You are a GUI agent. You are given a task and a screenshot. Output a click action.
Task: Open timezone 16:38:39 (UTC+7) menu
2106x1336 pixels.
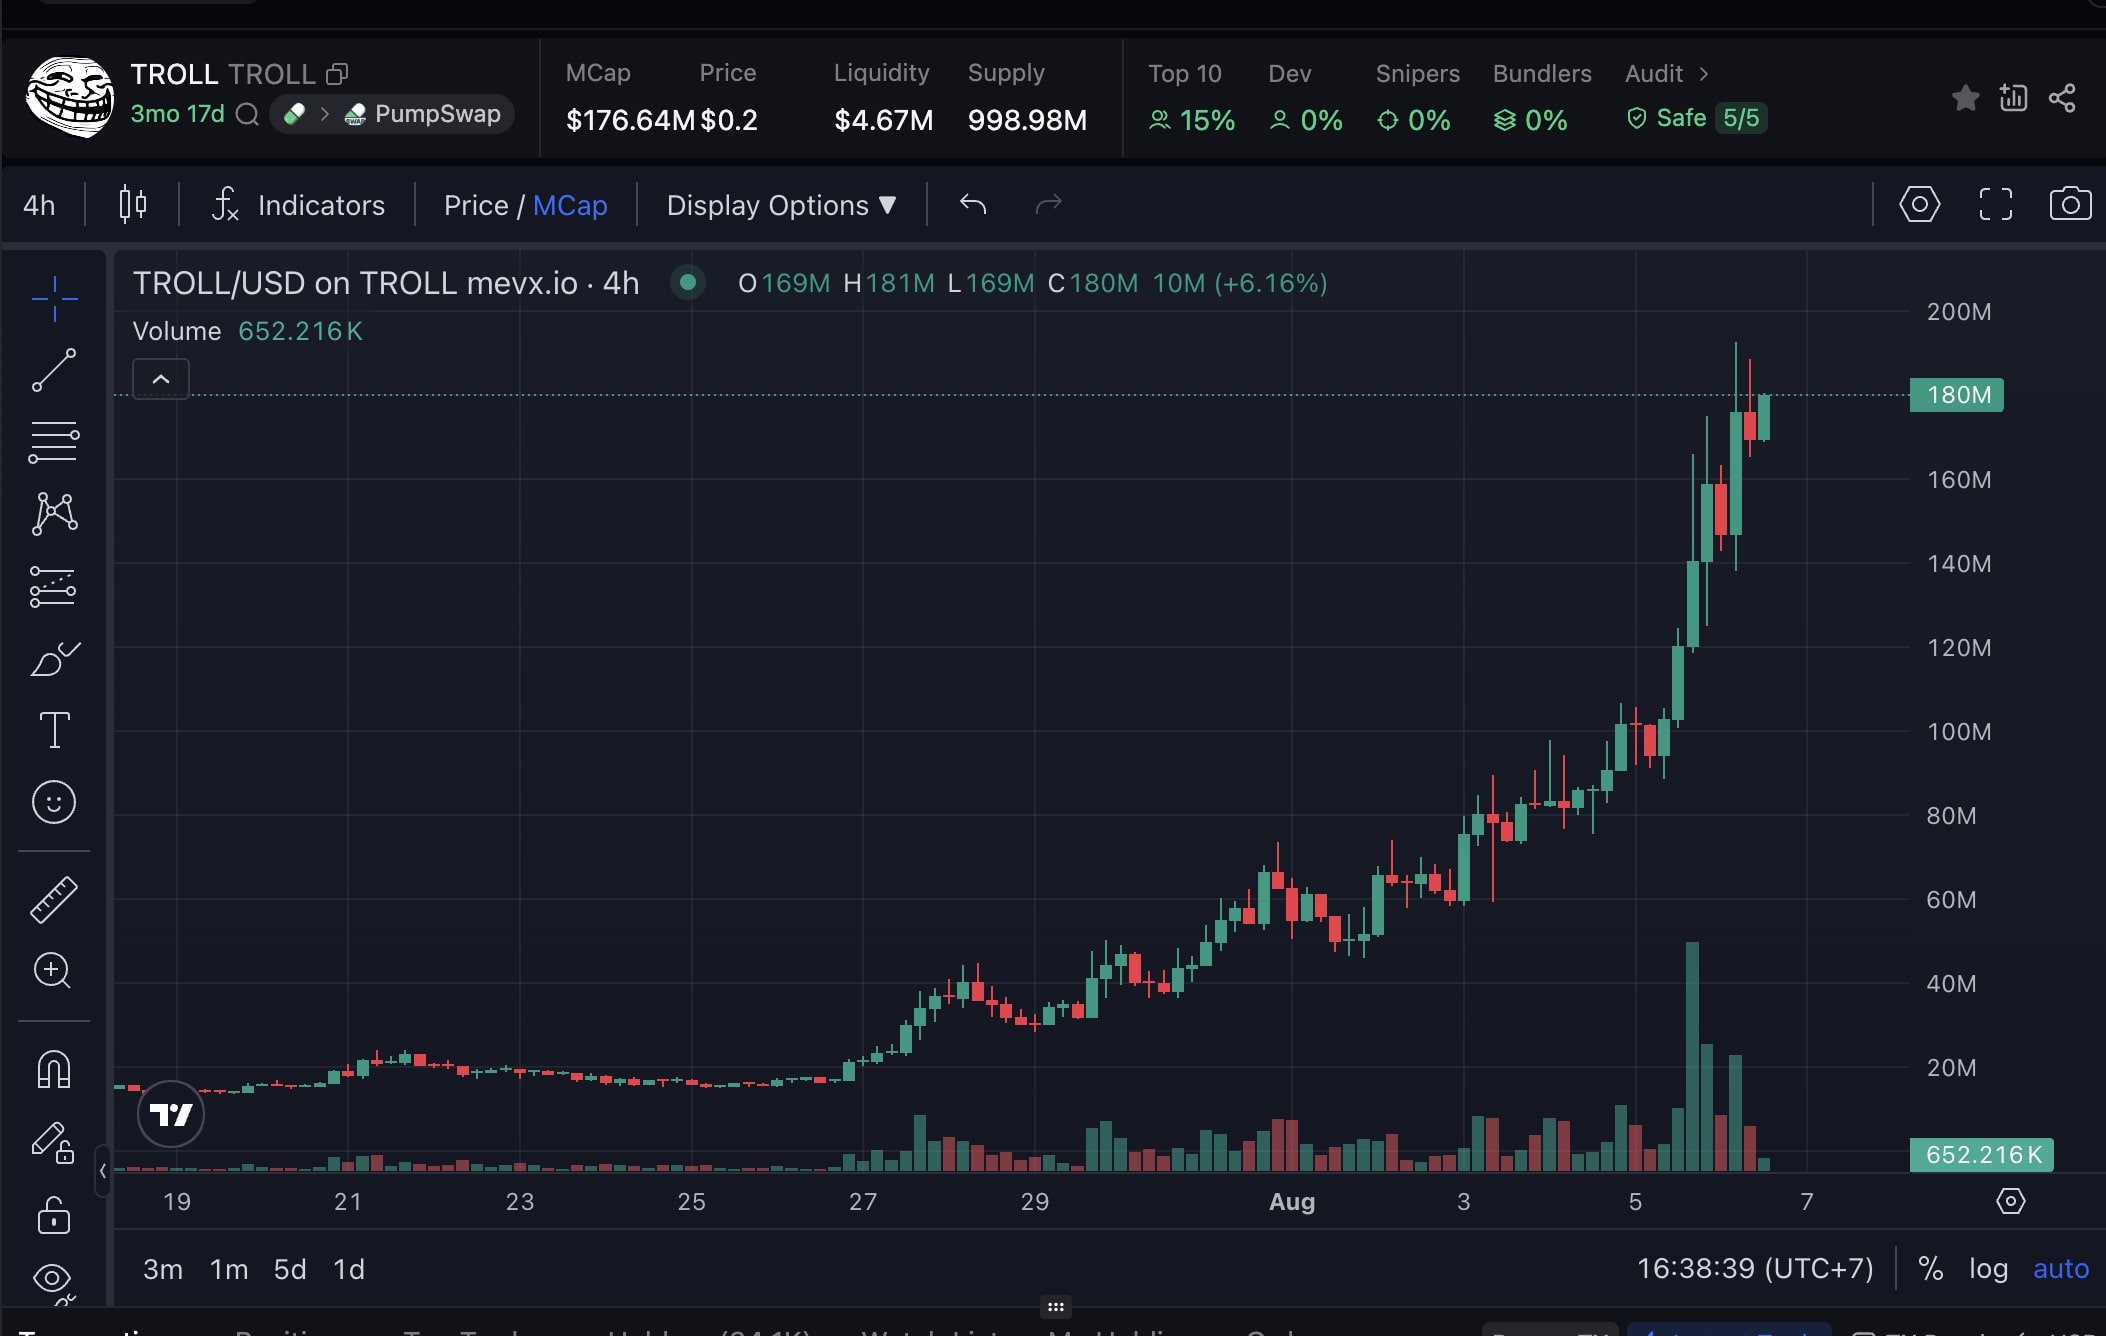pos(1755,1268)
